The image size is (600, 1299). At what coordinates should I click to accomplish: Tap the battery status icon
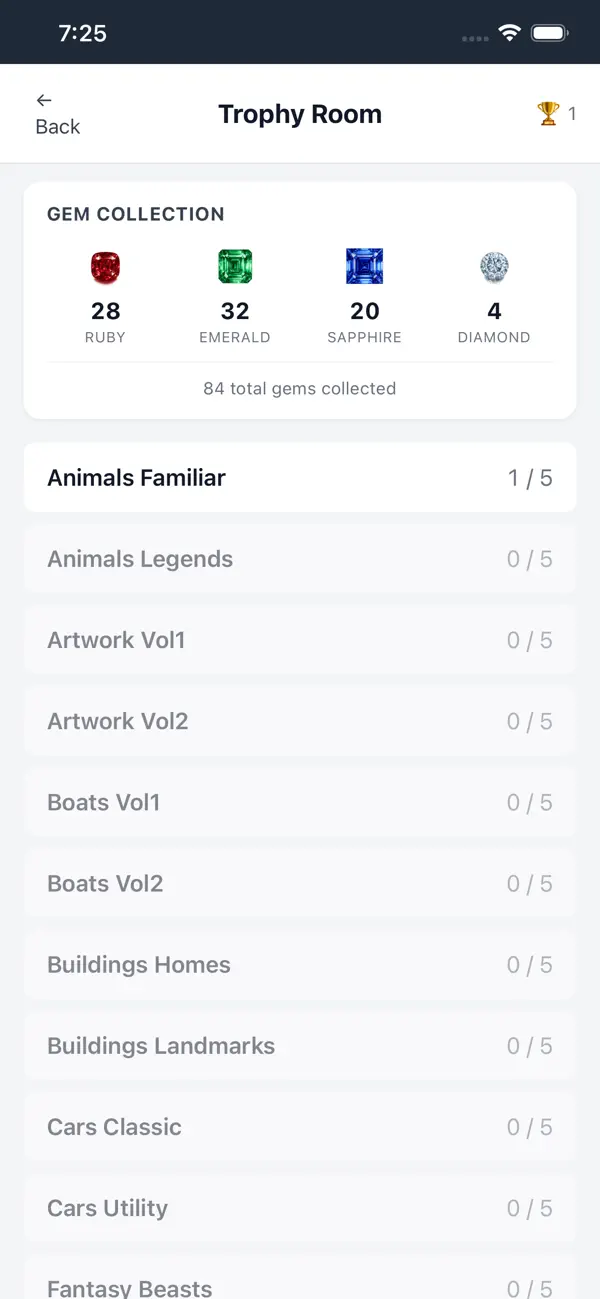tap(550, 33)
